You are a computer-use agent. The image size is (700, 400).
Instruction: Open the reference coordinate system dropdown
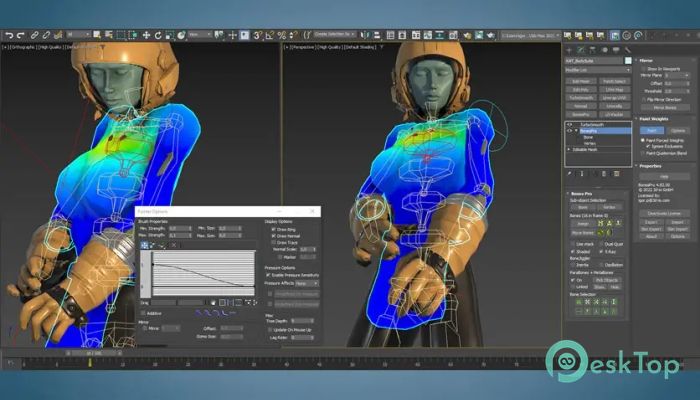pos(199,34)
